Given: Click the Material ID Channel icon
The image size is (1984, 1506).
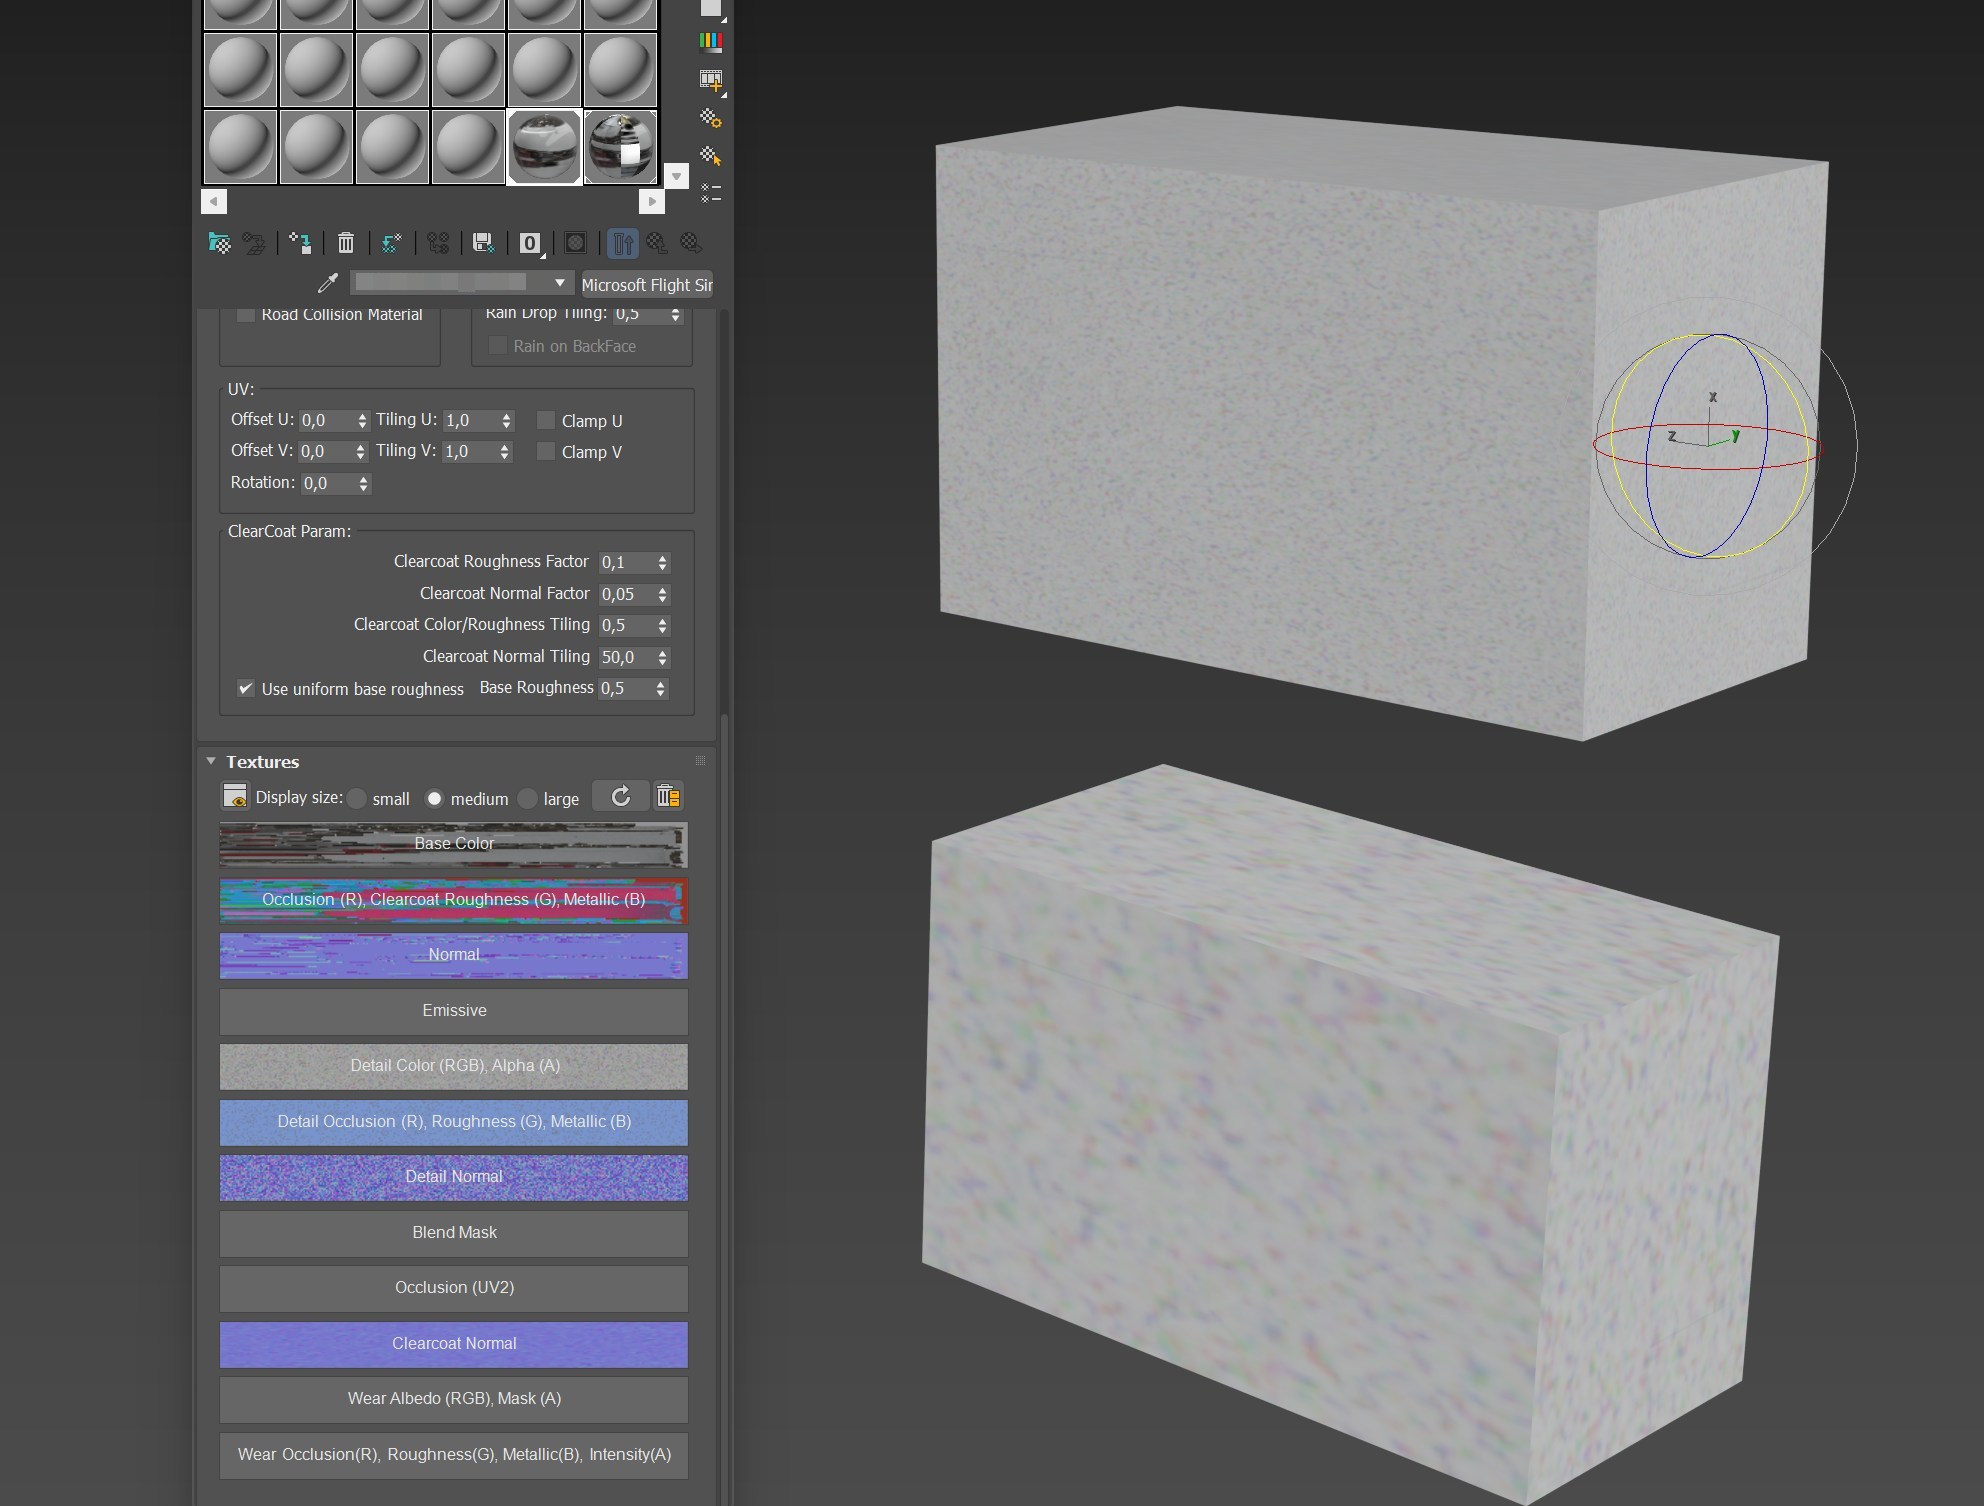Looking at the screenshot, I should point(530,243).
